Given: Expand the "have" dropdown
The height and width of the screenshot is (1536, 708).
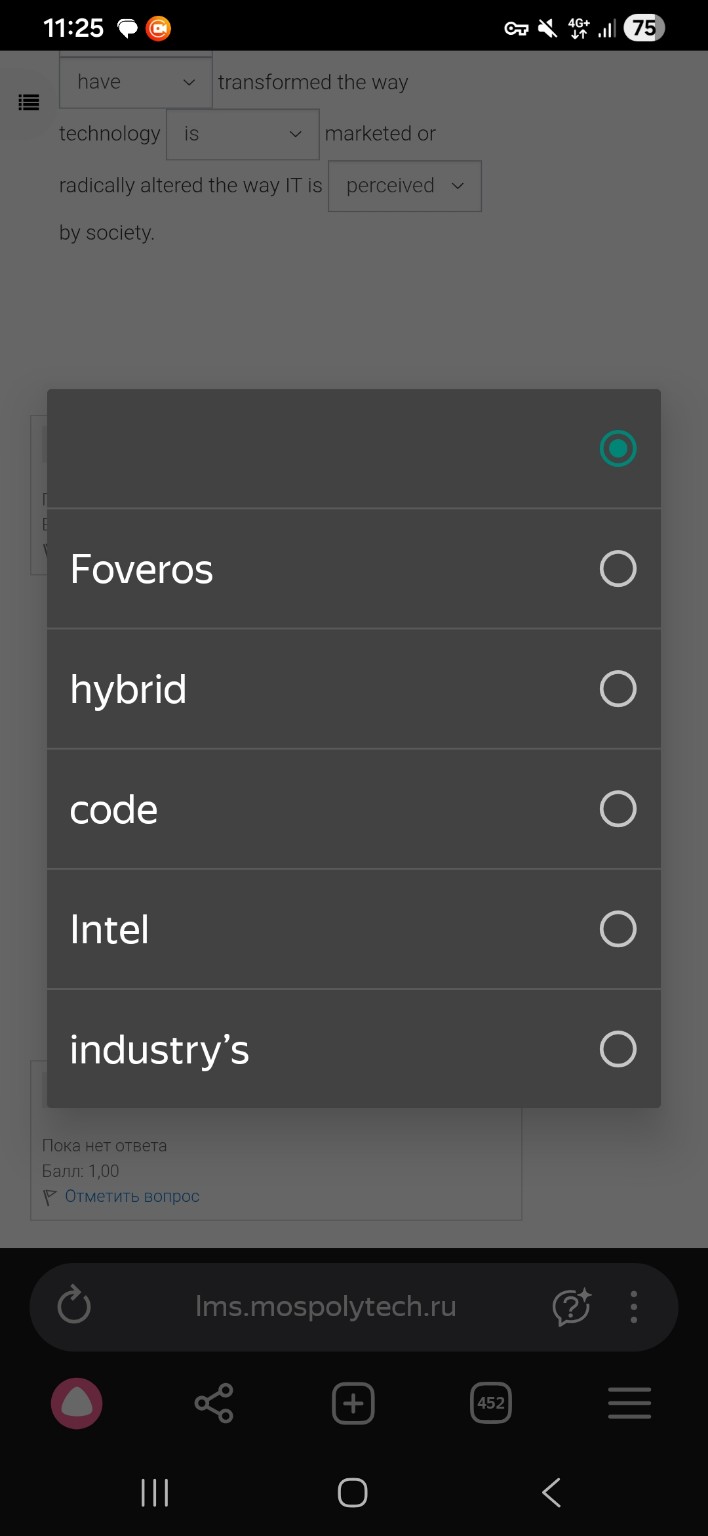Looking at the screenshot, I should point(136,82).
